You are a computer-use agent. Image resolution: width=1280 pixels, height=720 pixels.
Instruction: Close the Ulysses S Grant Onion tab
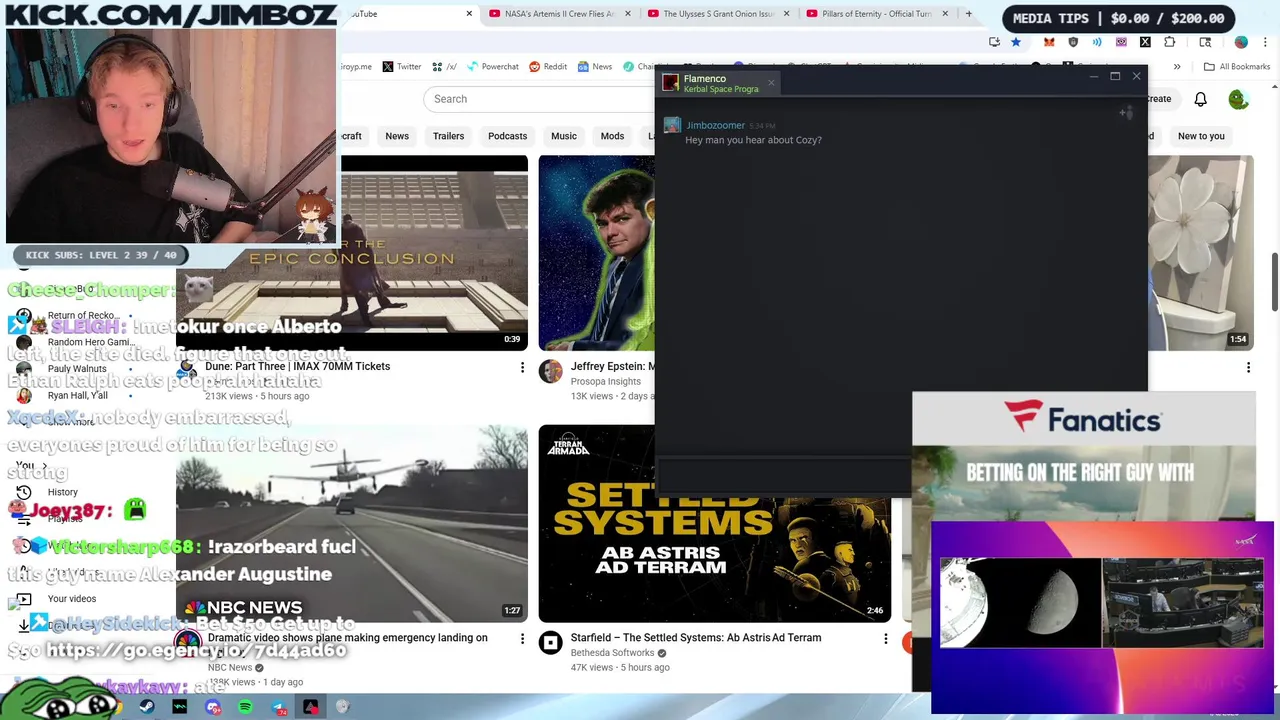(787, 14)
